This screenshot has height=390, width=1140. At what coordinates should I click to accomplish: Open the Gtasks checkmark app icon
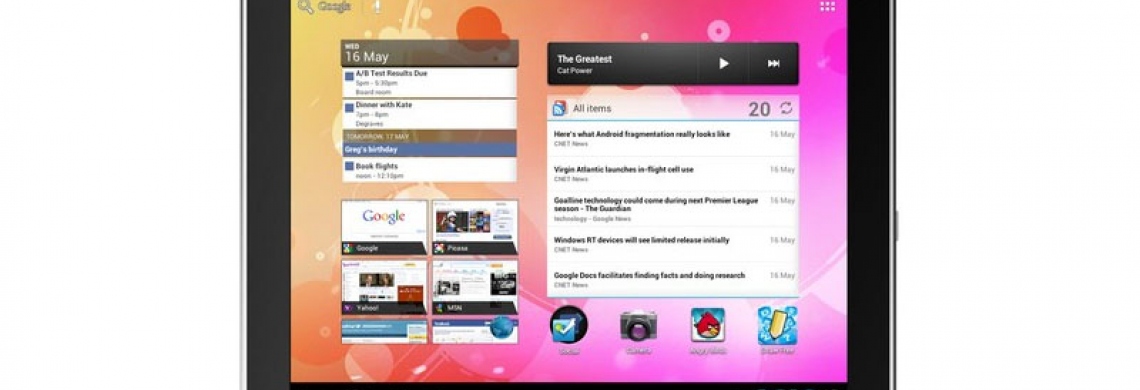point(569,325)
